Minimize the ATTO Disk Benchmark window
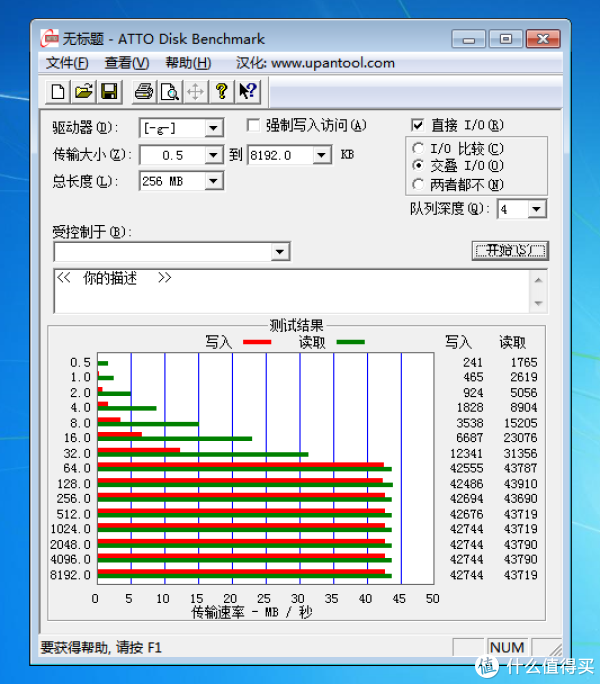This screenshot has width=600, height=684. pos(469,40)
